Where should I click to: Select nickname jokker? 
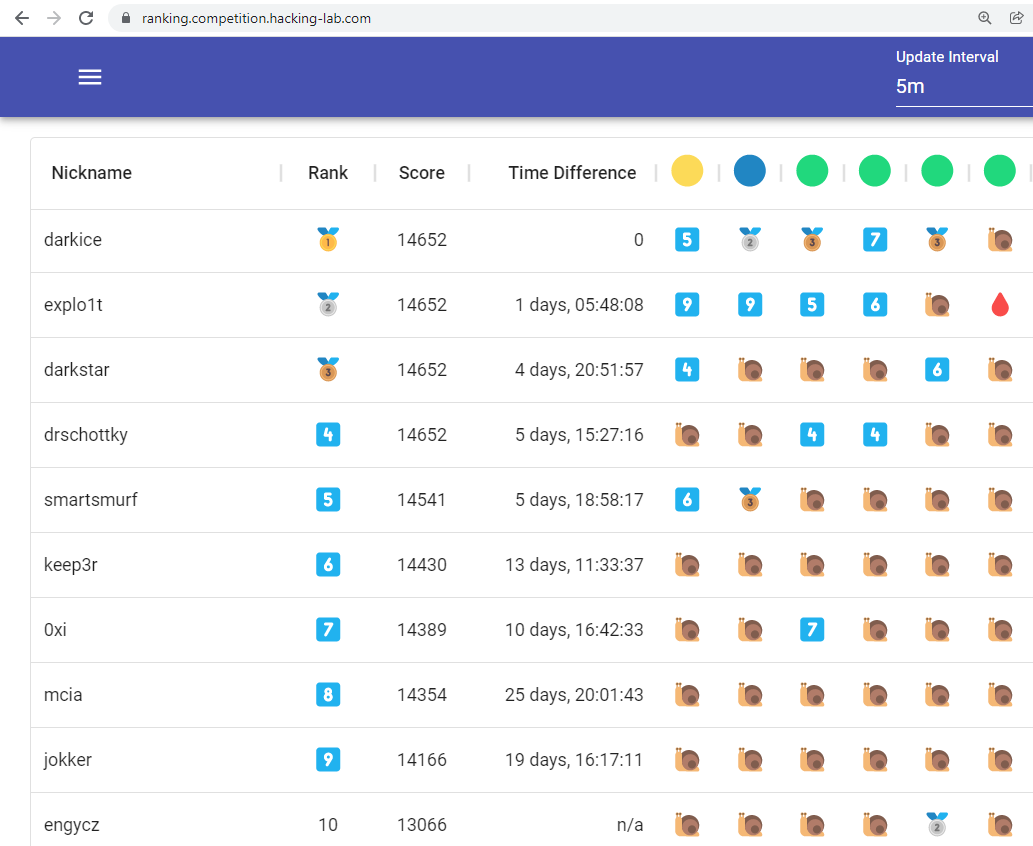pos(68,760)
